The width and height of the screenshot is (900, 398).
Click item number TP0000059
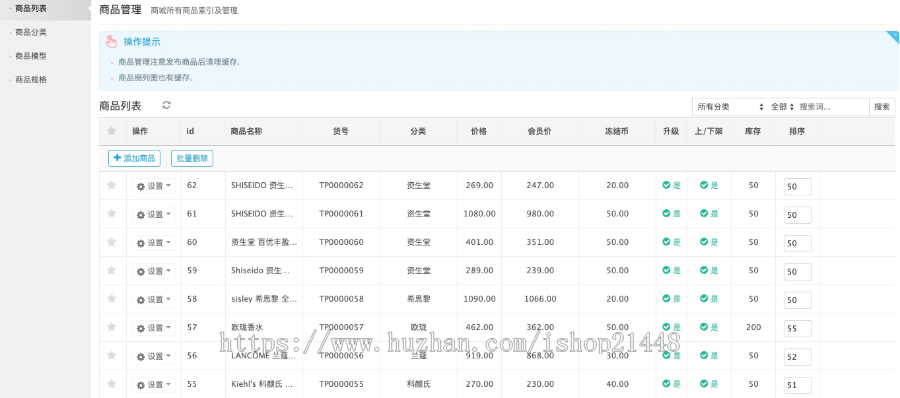click(x=341, y=271)
